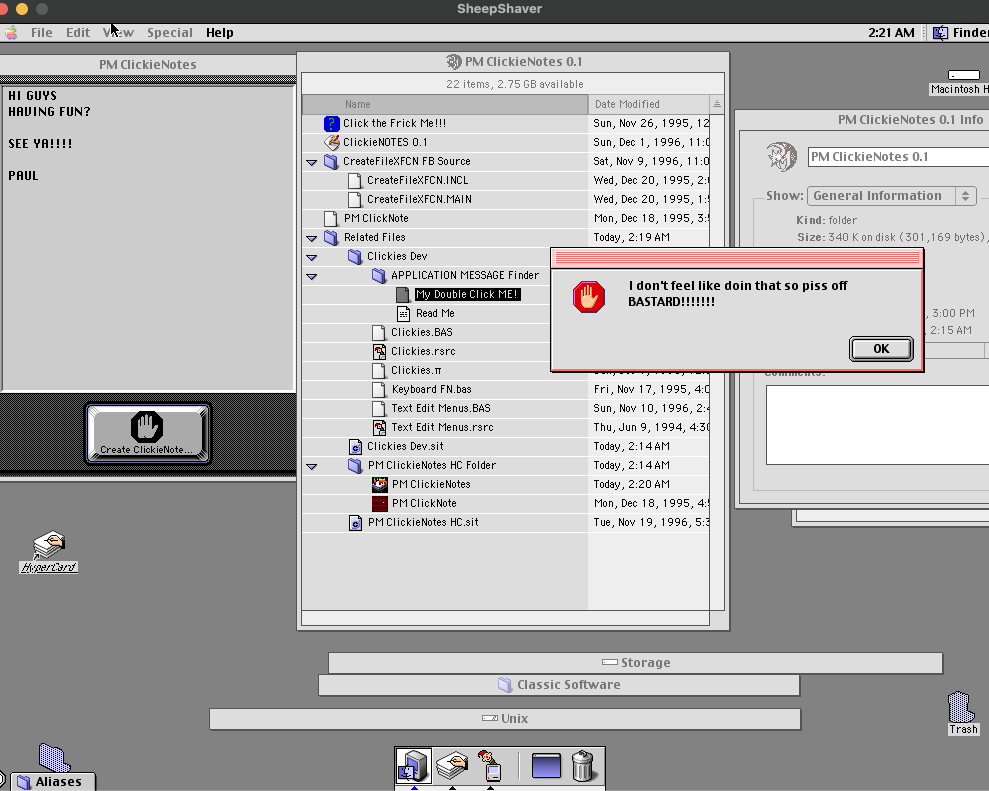Open the View menu
This screenshot has width=989, height=791.
tap(119, 33)
